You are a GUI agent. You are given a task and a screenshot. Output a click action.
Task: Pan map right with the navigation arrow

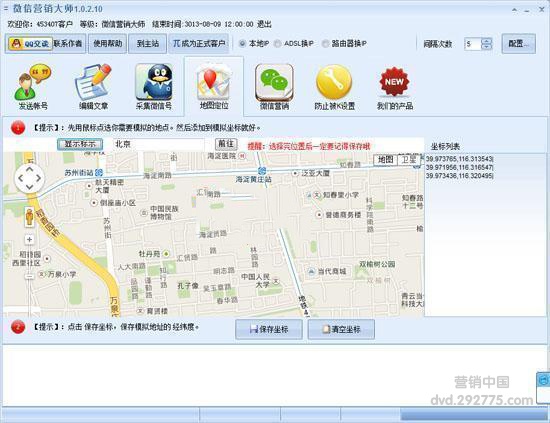click(x=39, y=178)
